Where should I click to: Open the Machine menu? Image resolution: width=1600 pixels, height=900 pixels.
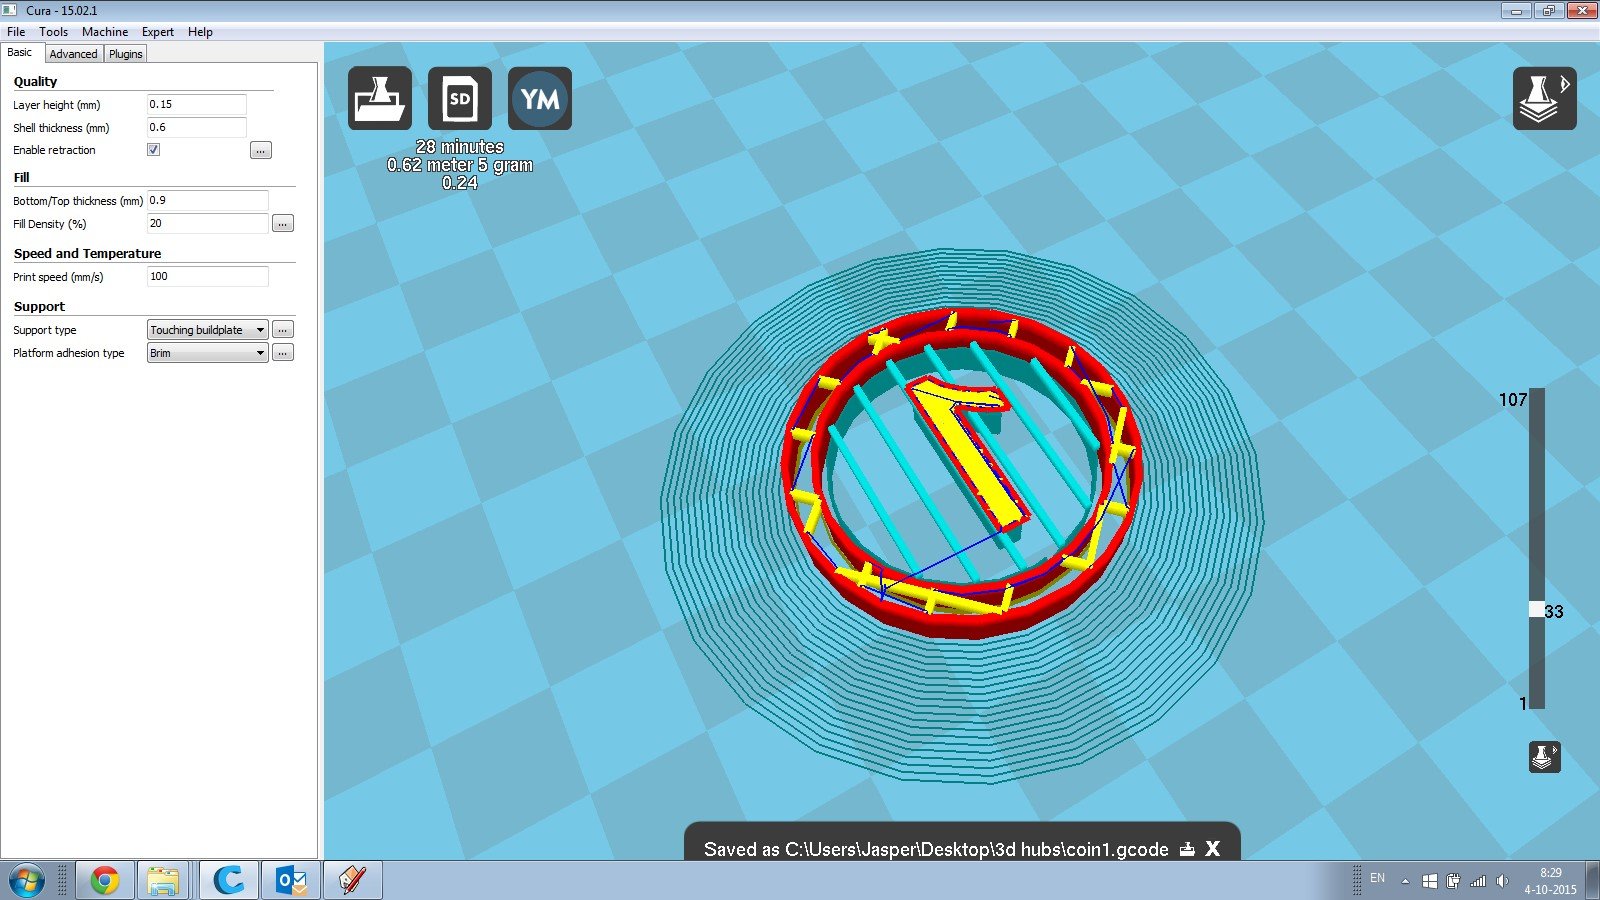105,32
